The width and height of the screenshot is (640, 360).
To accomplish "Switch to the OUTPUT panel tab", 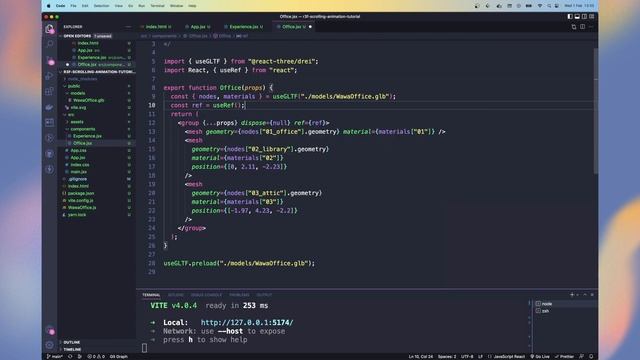I will 264,295.
